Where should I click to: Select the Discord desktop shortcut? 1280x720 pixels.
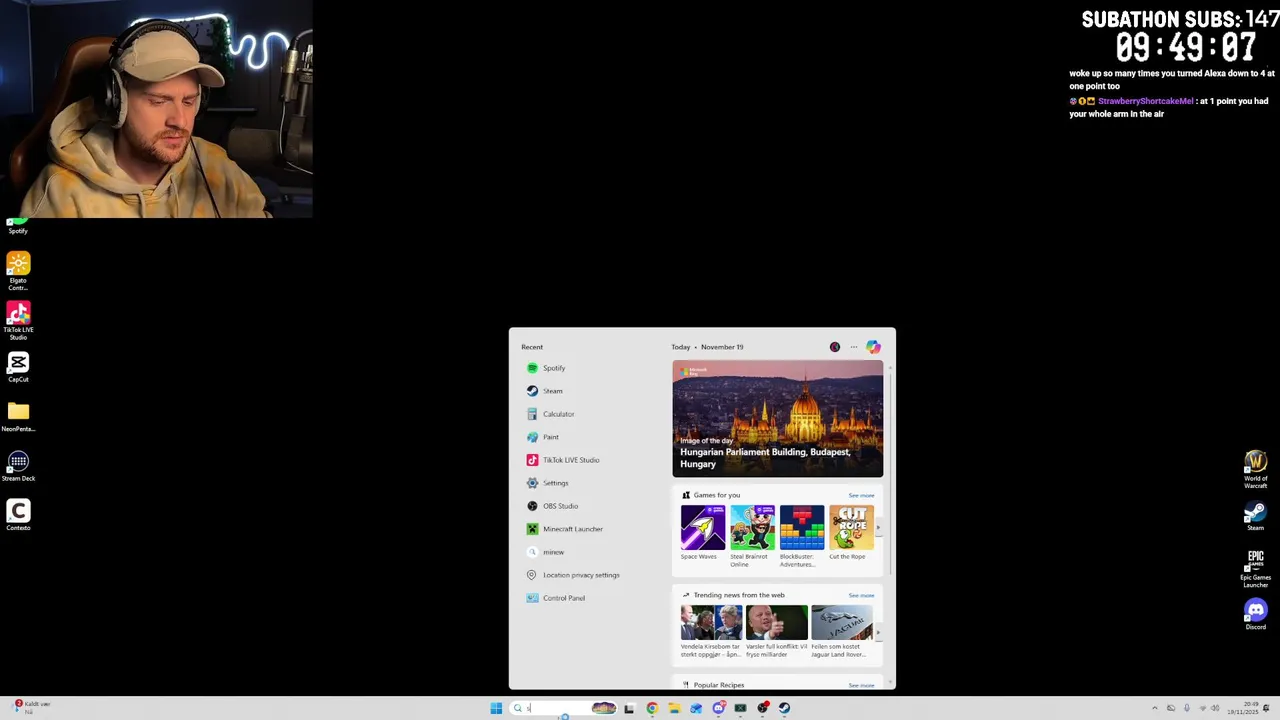(1256, 614)
